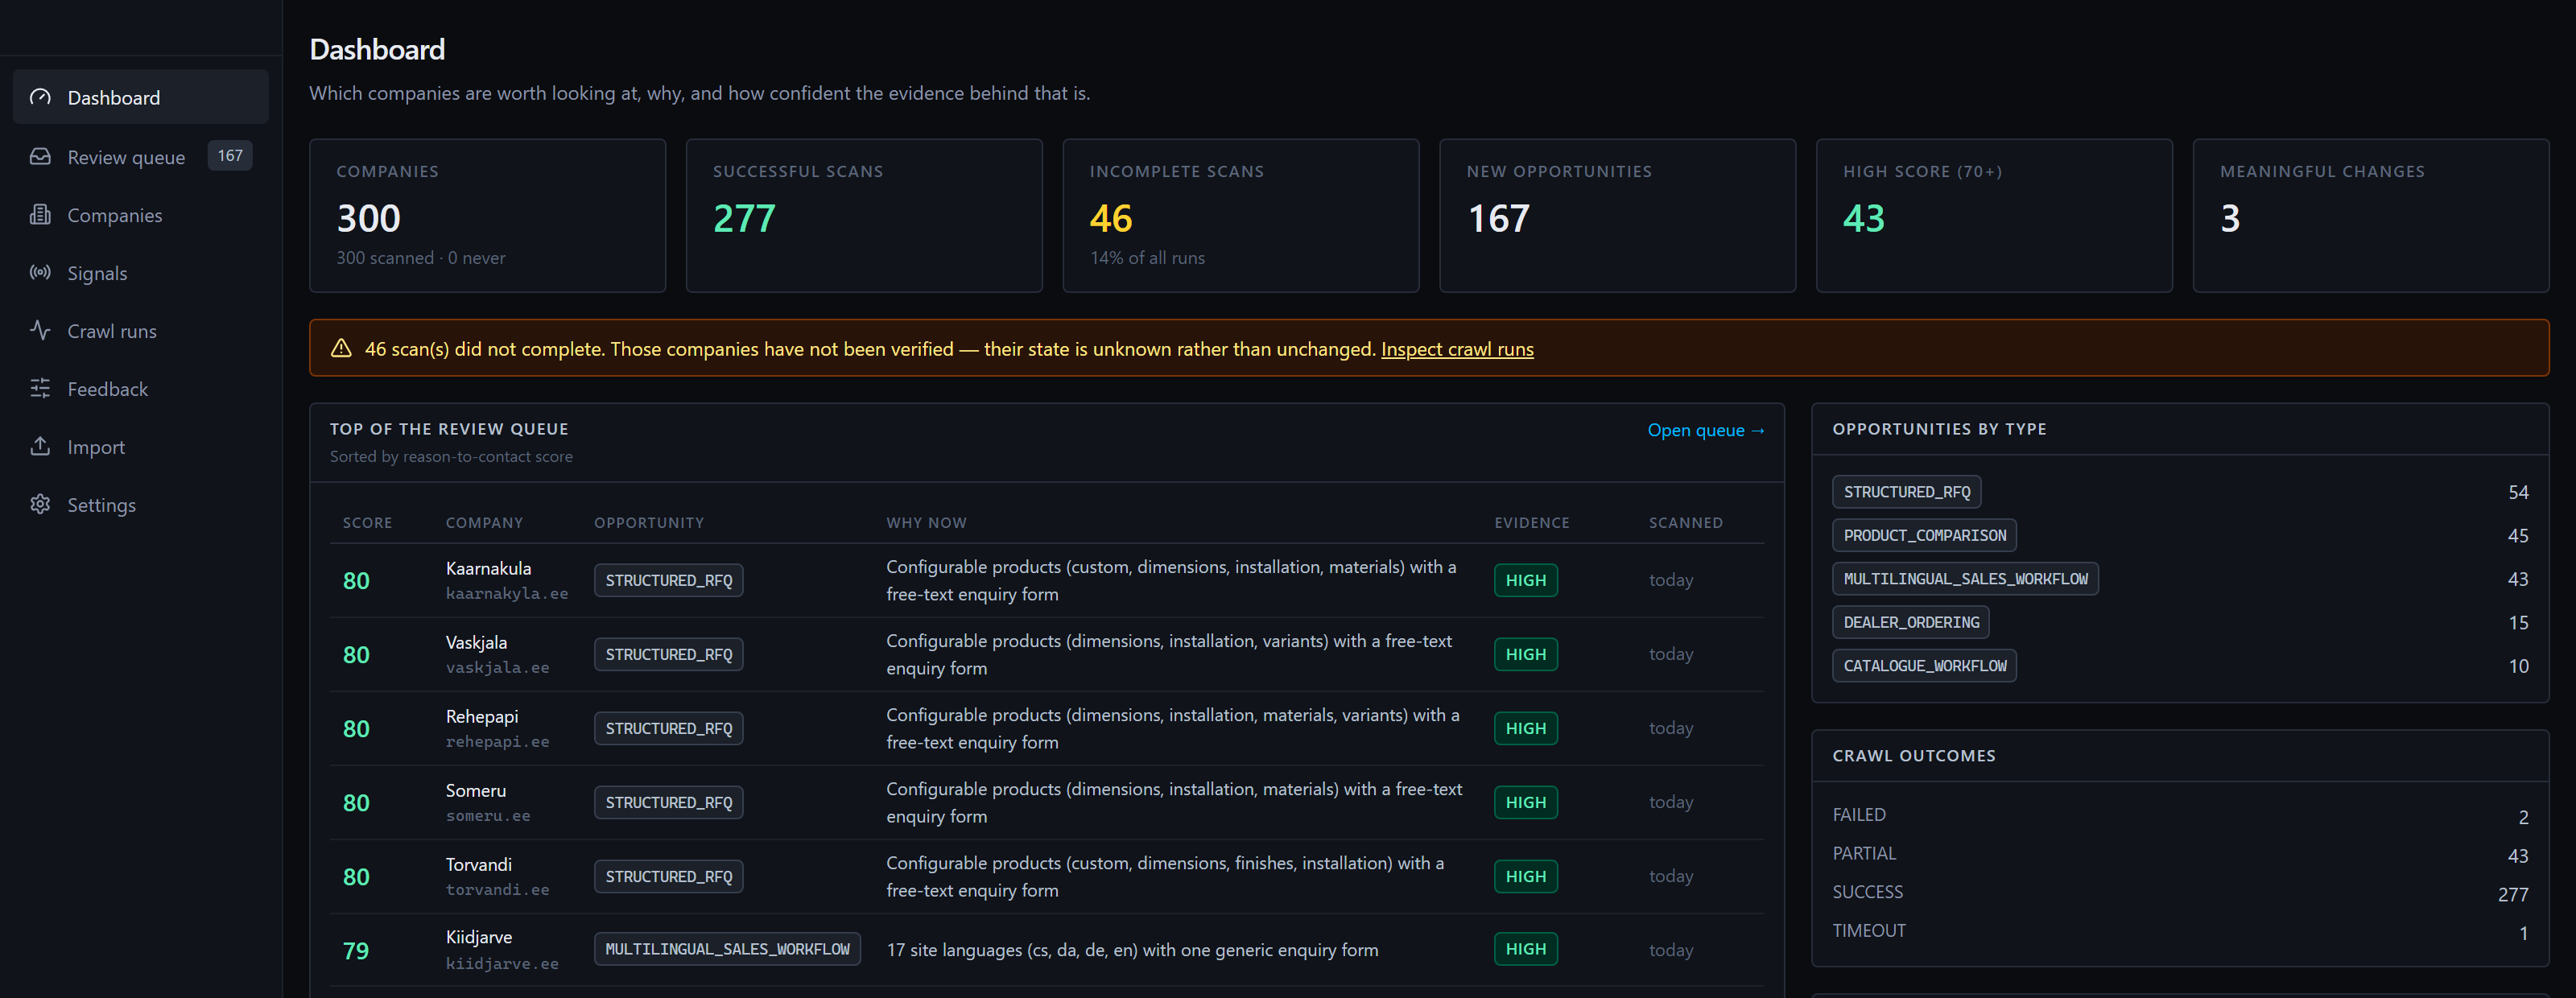Click the score 79 in Kiidjarve row
This screenshot has height=998, width=2576.
(x=356, y=951)
